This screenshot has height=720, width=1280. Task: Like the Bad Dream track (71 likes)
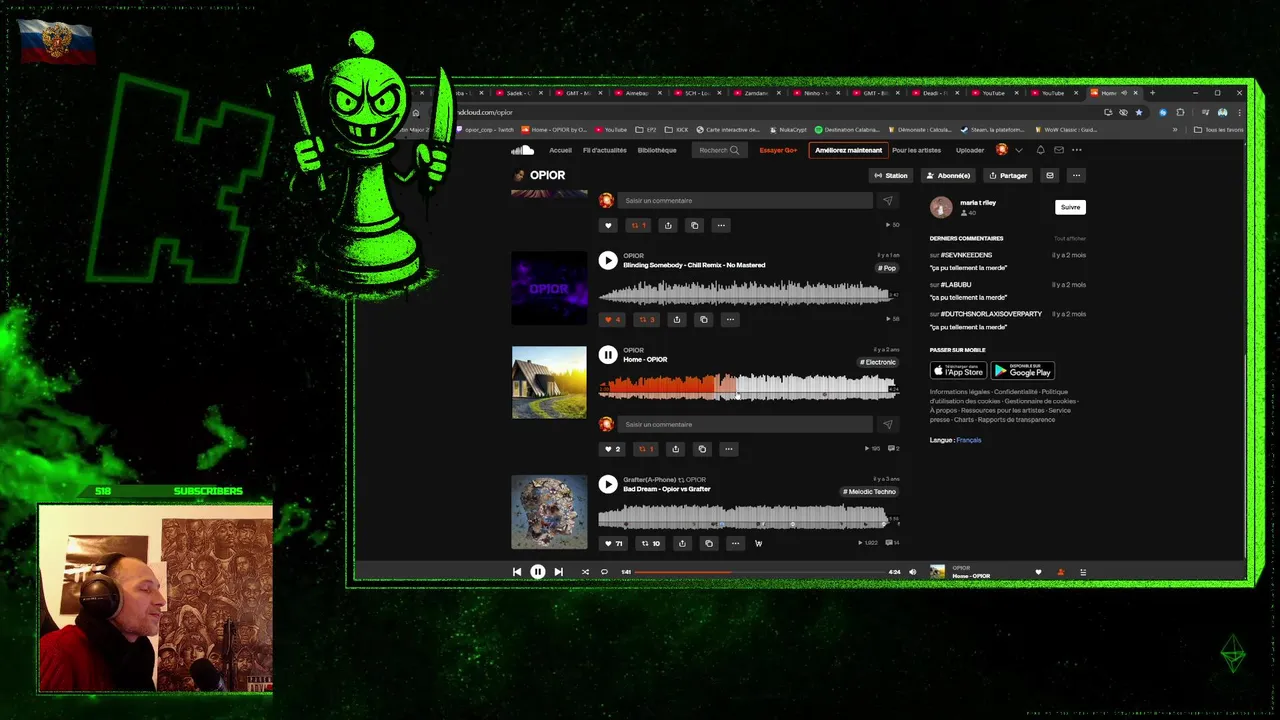click(613, 544)
